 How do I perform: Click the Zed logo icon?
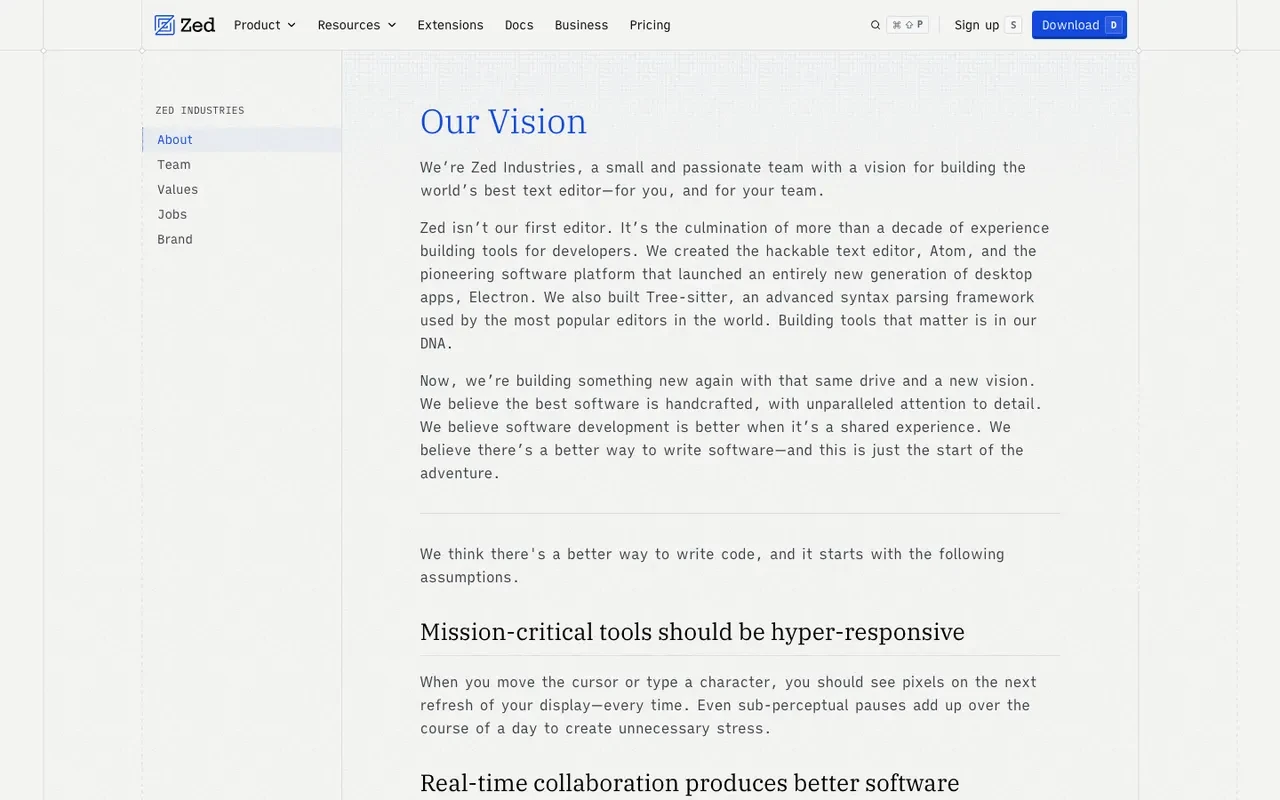pyautogui.click(x=165, y=25)
